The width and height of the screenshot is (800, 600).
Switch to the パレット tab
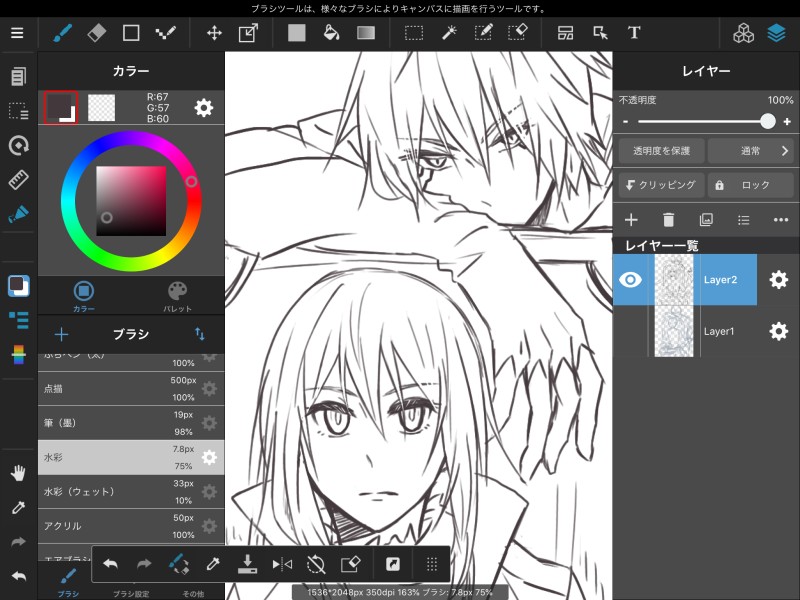[178, 296]
